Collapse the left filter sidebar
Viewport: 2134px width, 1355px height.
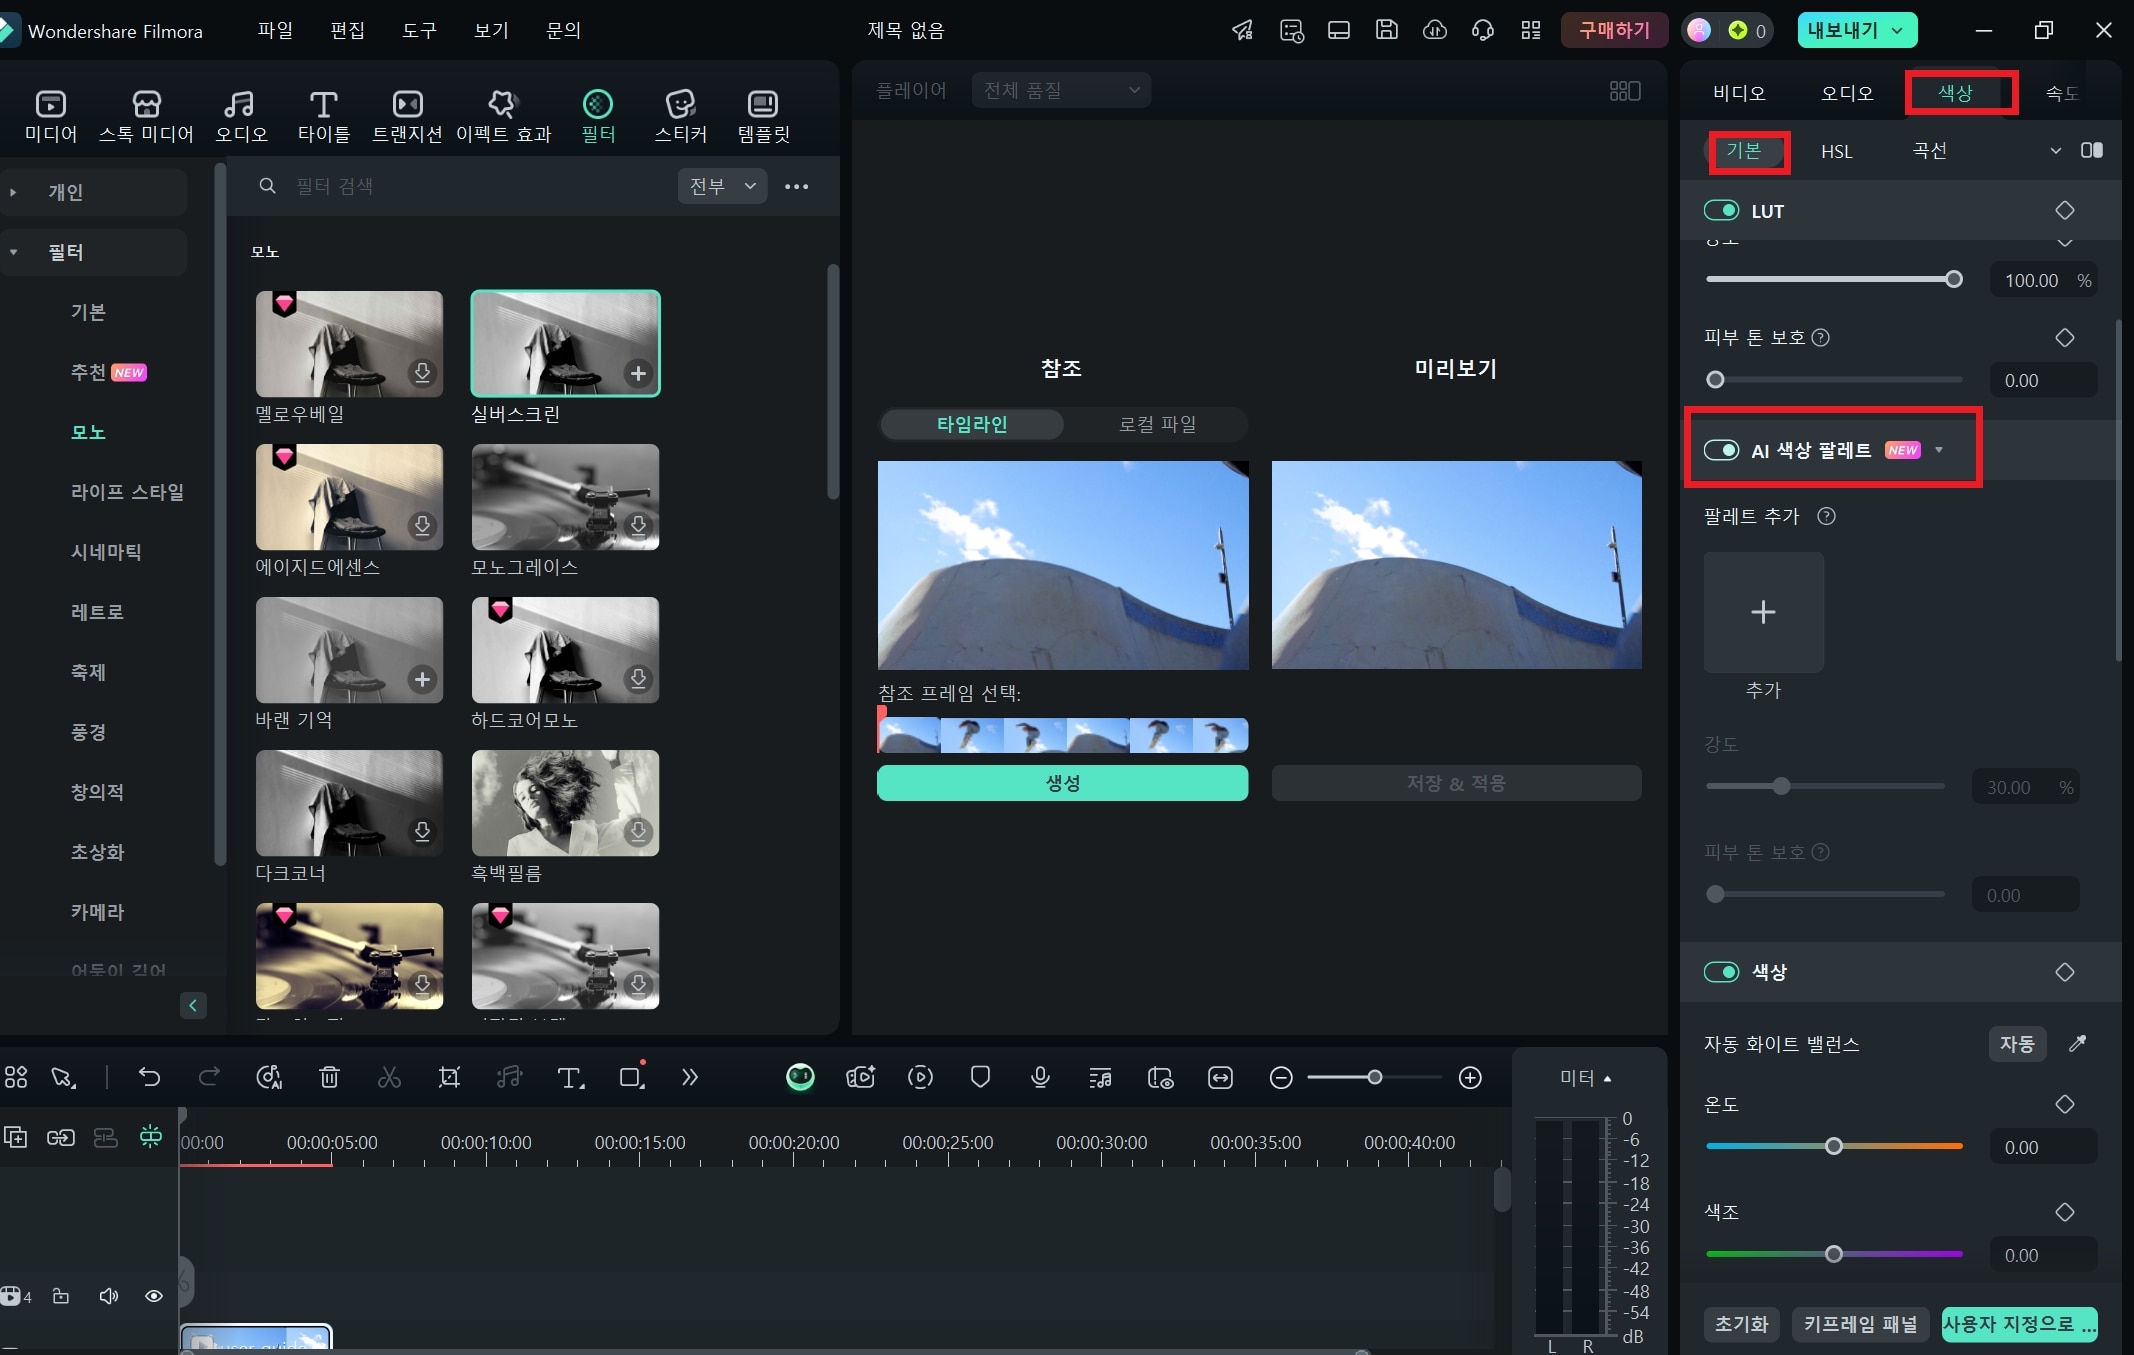[x=193, y=1005]
